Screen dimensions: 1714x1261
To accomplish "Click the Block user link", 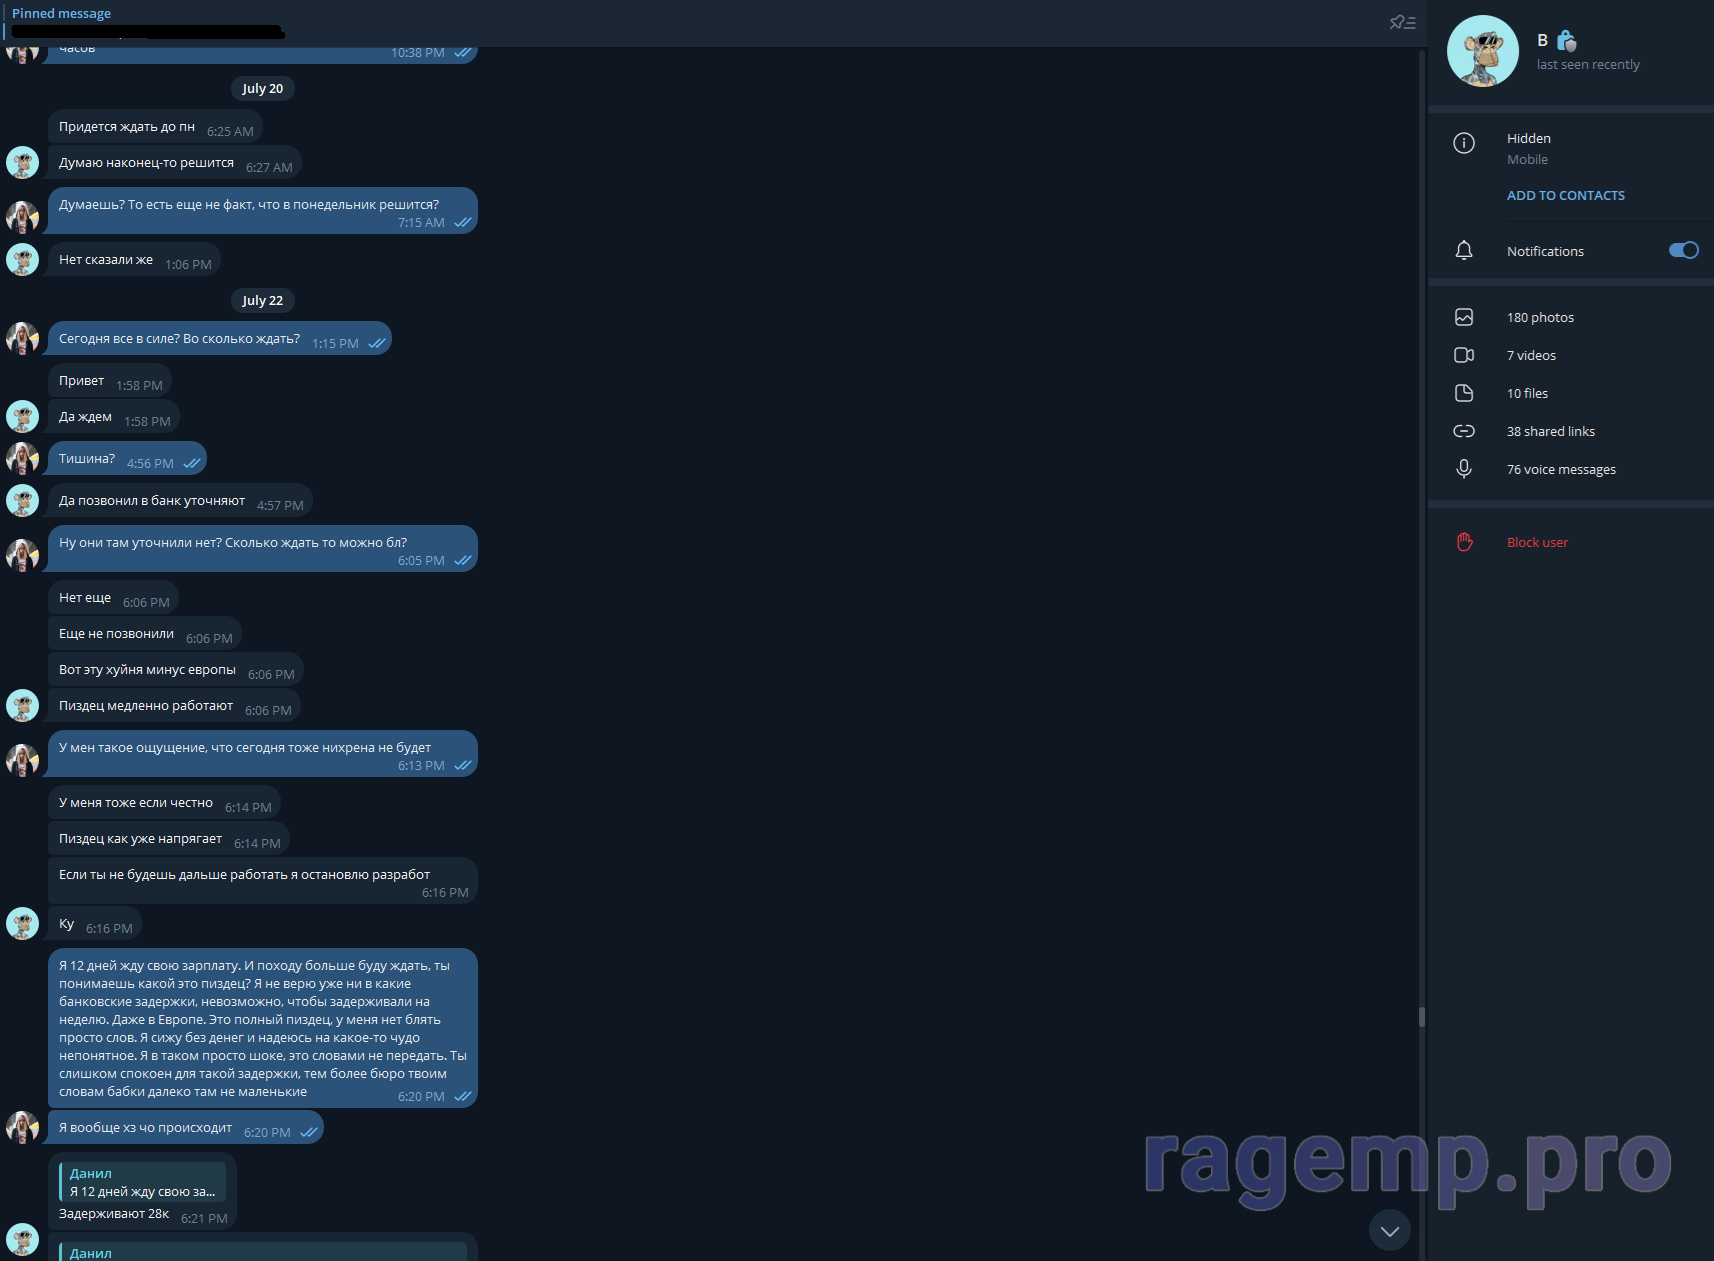I will 1537,542.
